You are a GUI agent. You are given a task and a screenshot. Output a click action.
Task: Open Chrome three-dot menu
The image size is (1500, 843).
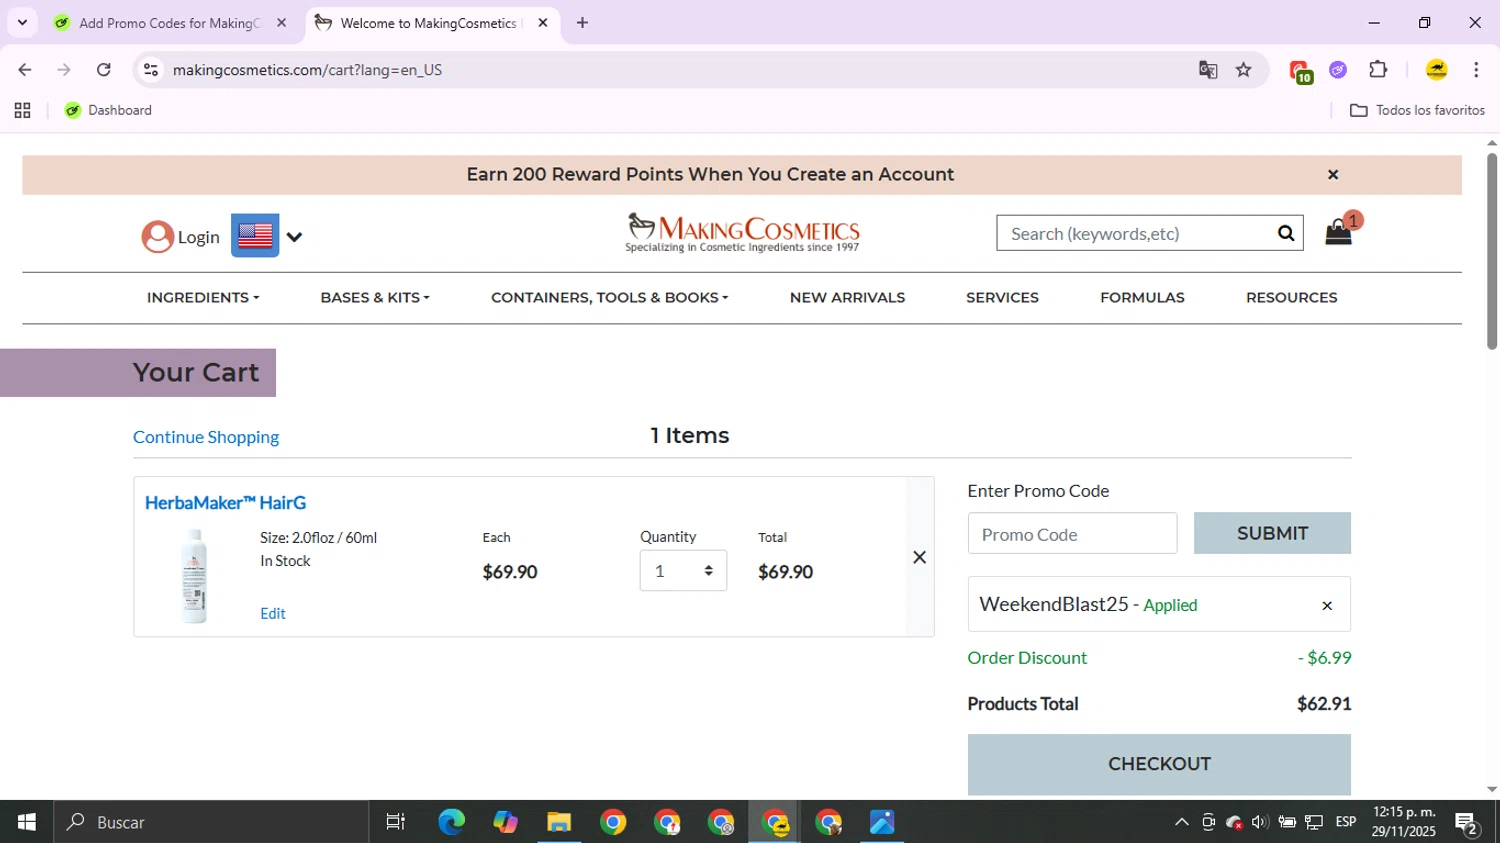(1476, 70)
